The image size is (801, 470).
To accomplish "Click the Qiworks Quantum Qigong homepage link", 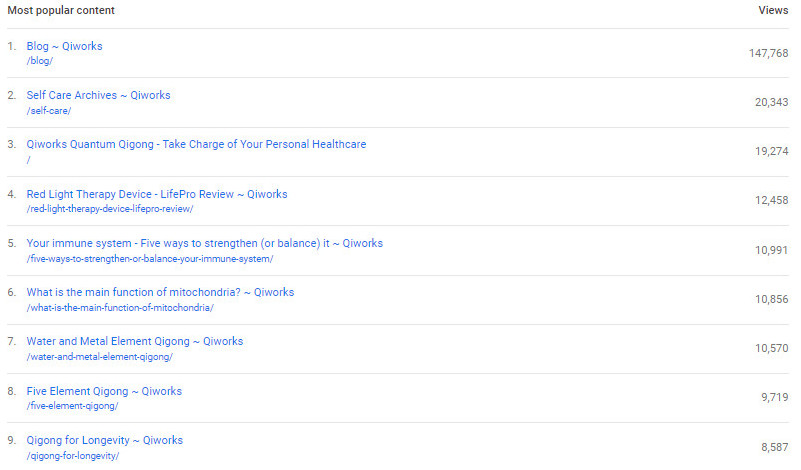I will [196, 144].
